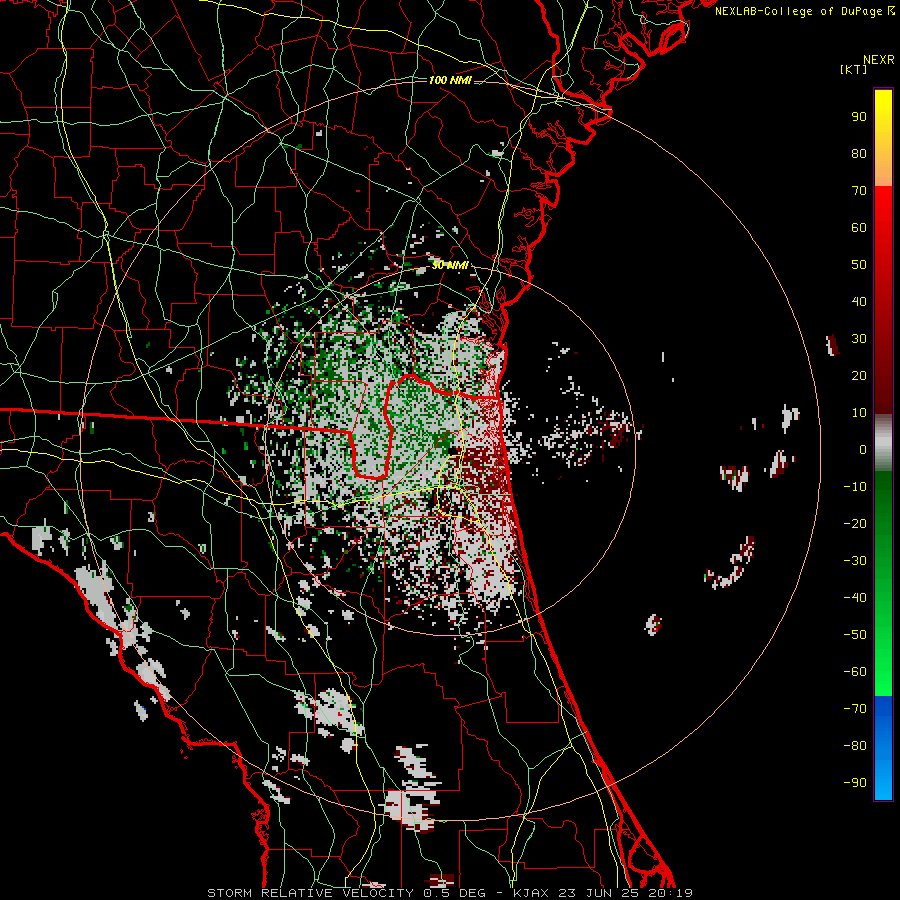Click the -40 value on the velocity scale
The height and width of the screenshot is (900, 900).
click(x=855, y=598)
